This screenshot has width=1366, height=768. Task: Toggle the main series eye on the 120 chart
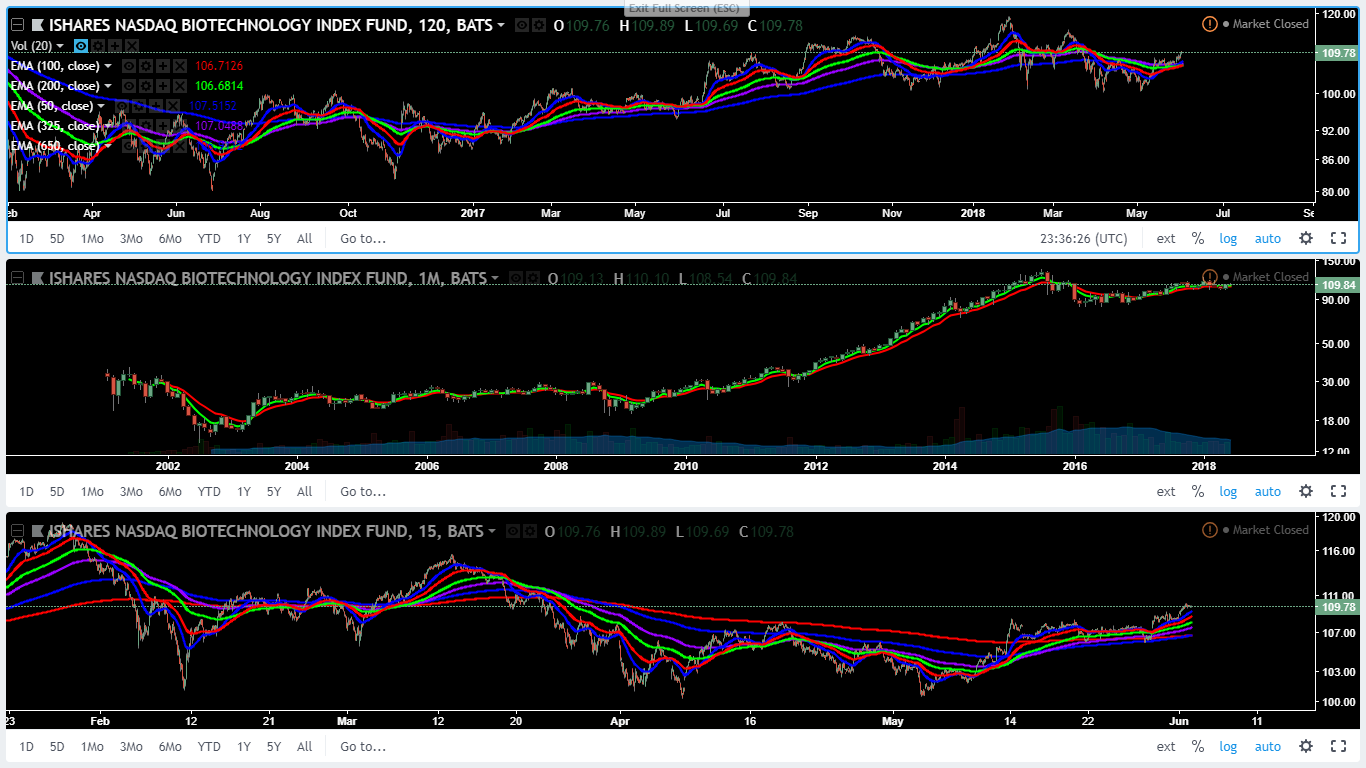click(x=522, y=25)
